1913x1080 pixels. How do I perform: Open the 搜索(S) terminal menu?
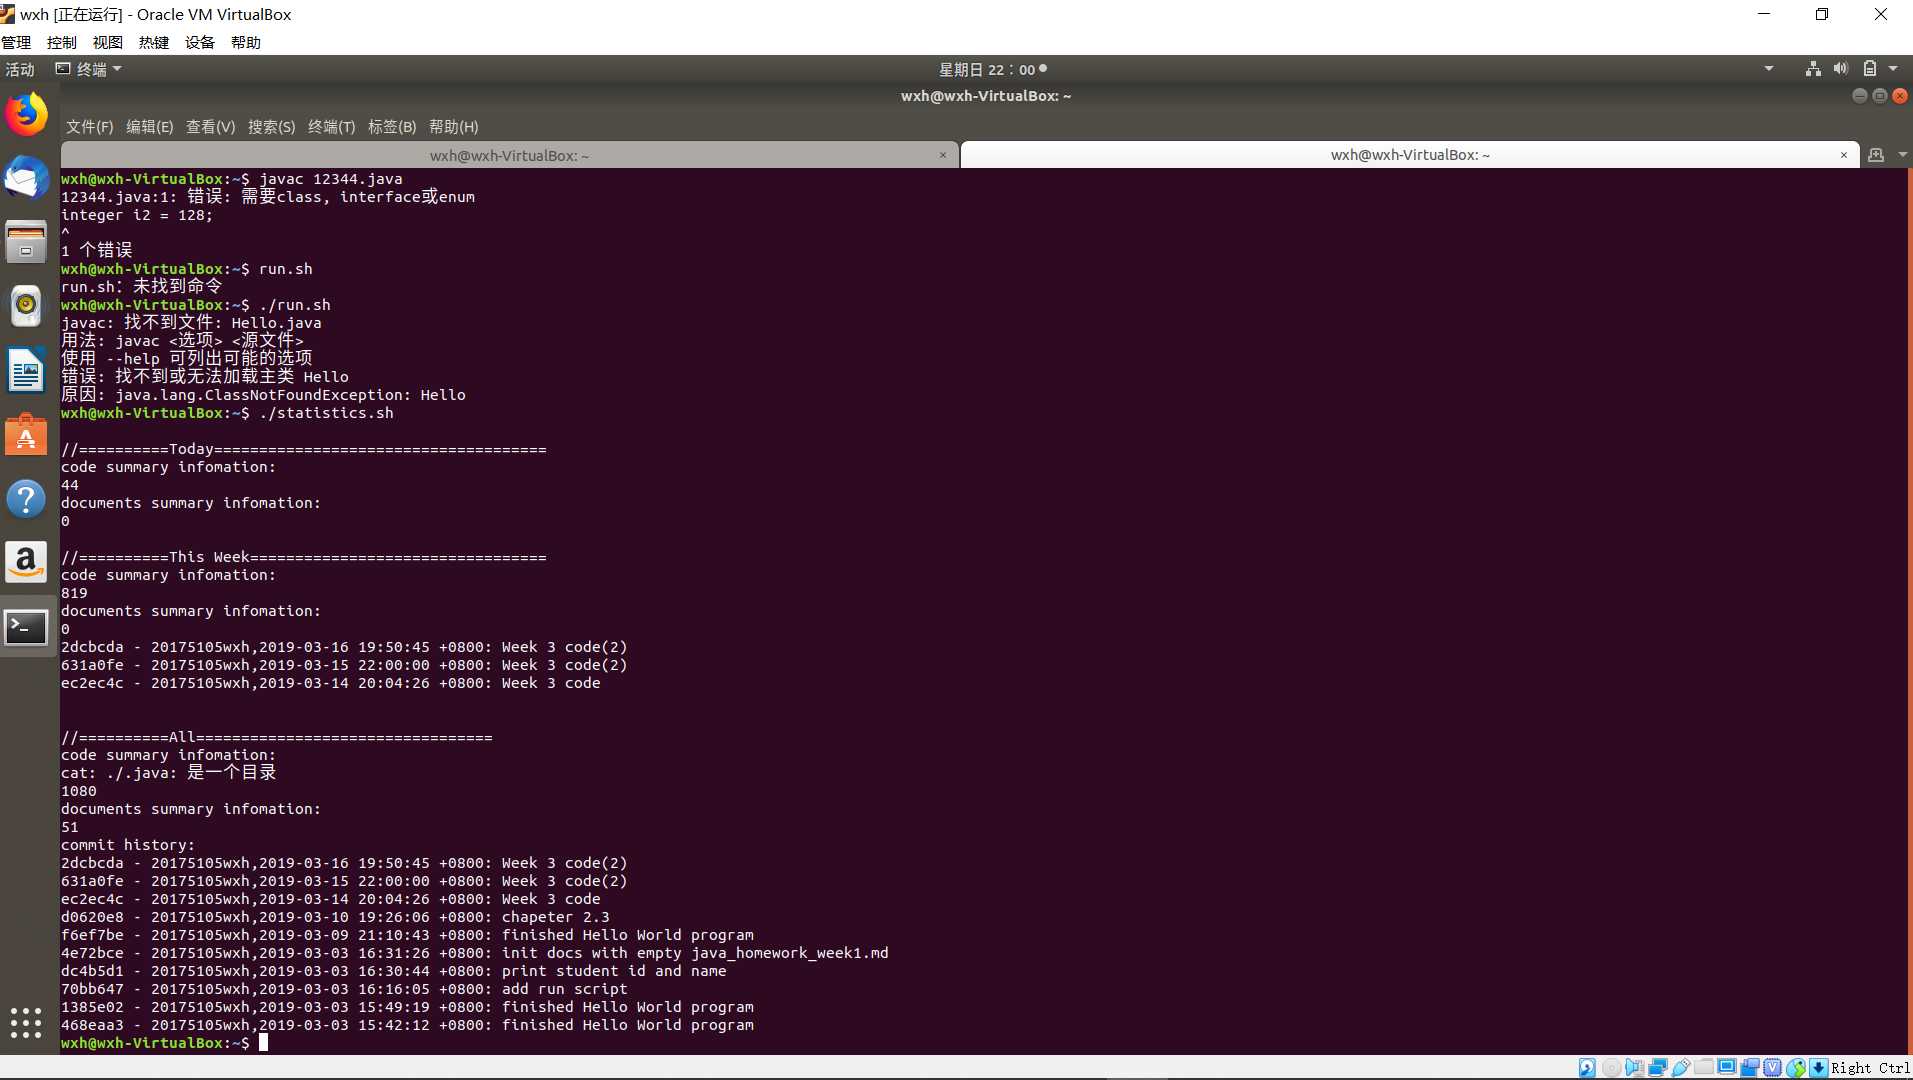click(x=272, y=127)
